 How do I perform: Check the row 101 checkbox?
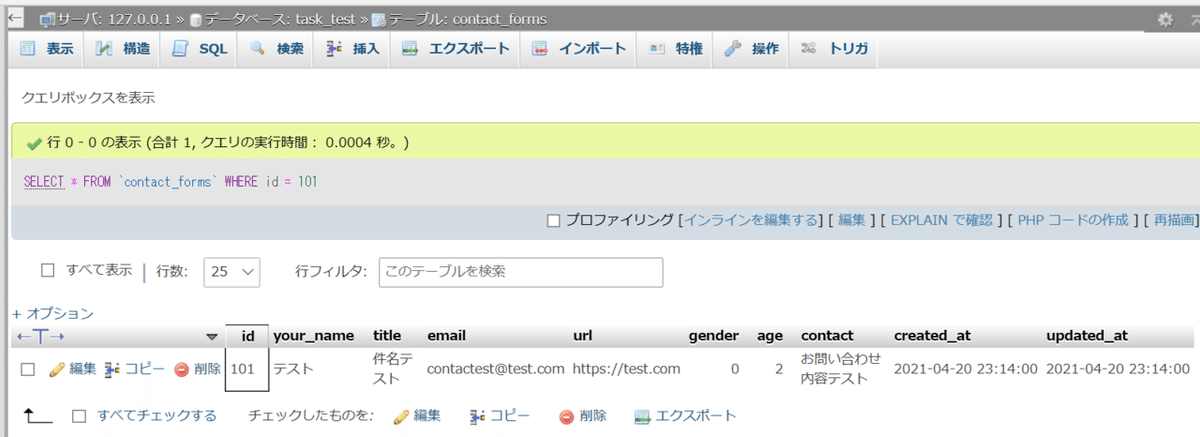(28, 369)
